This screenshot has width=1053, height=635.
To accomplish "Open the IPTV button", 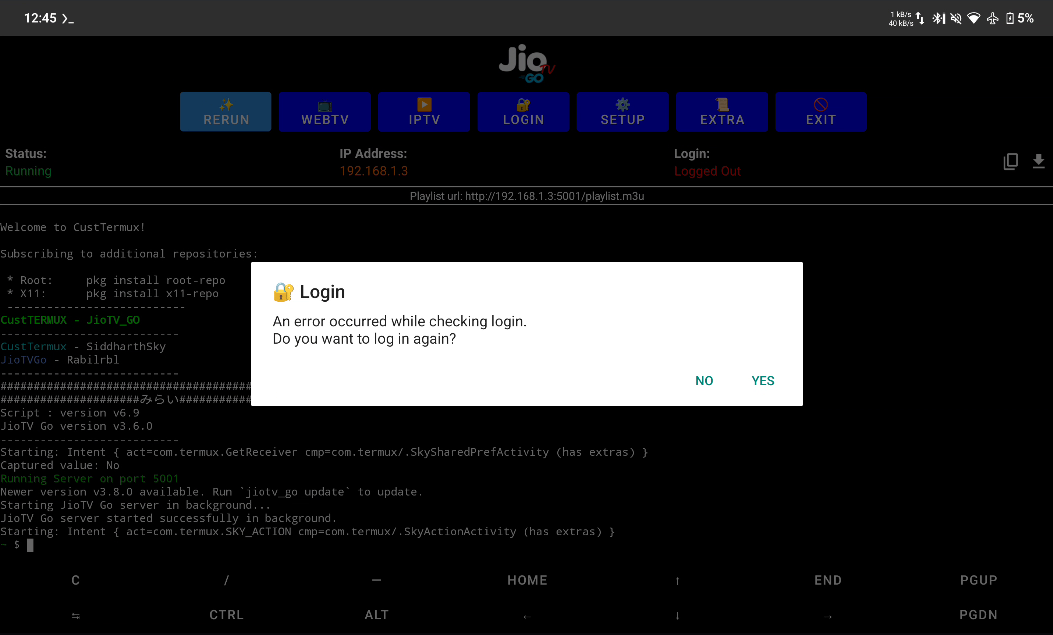I will 424,112.
